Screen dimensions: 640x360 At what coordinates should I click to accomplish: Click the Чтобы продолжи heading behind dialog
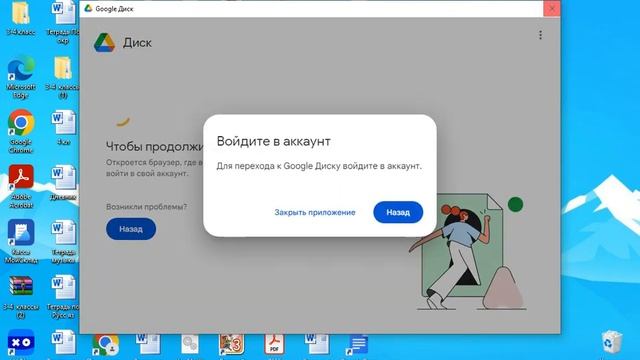[x=155, y=147]
